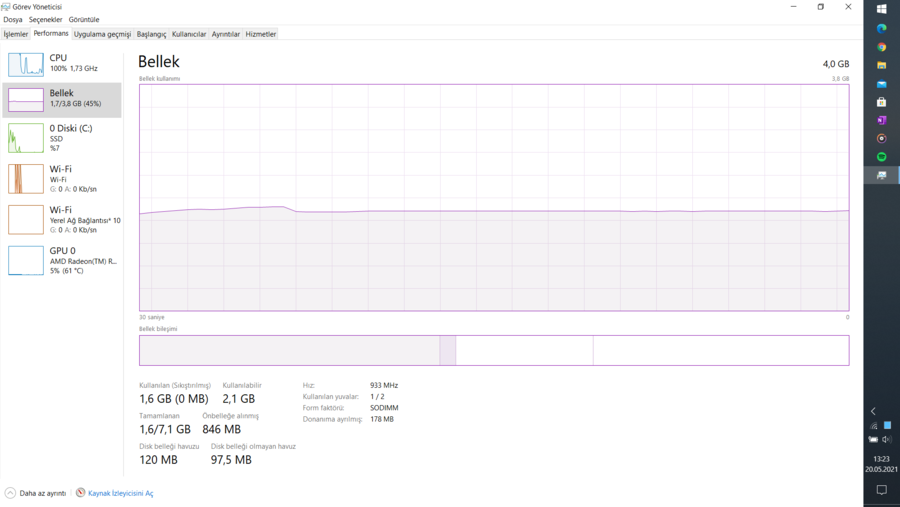900x507 pixels.
Task: Open the Başlangıç tab
Action: coord(152,34)
